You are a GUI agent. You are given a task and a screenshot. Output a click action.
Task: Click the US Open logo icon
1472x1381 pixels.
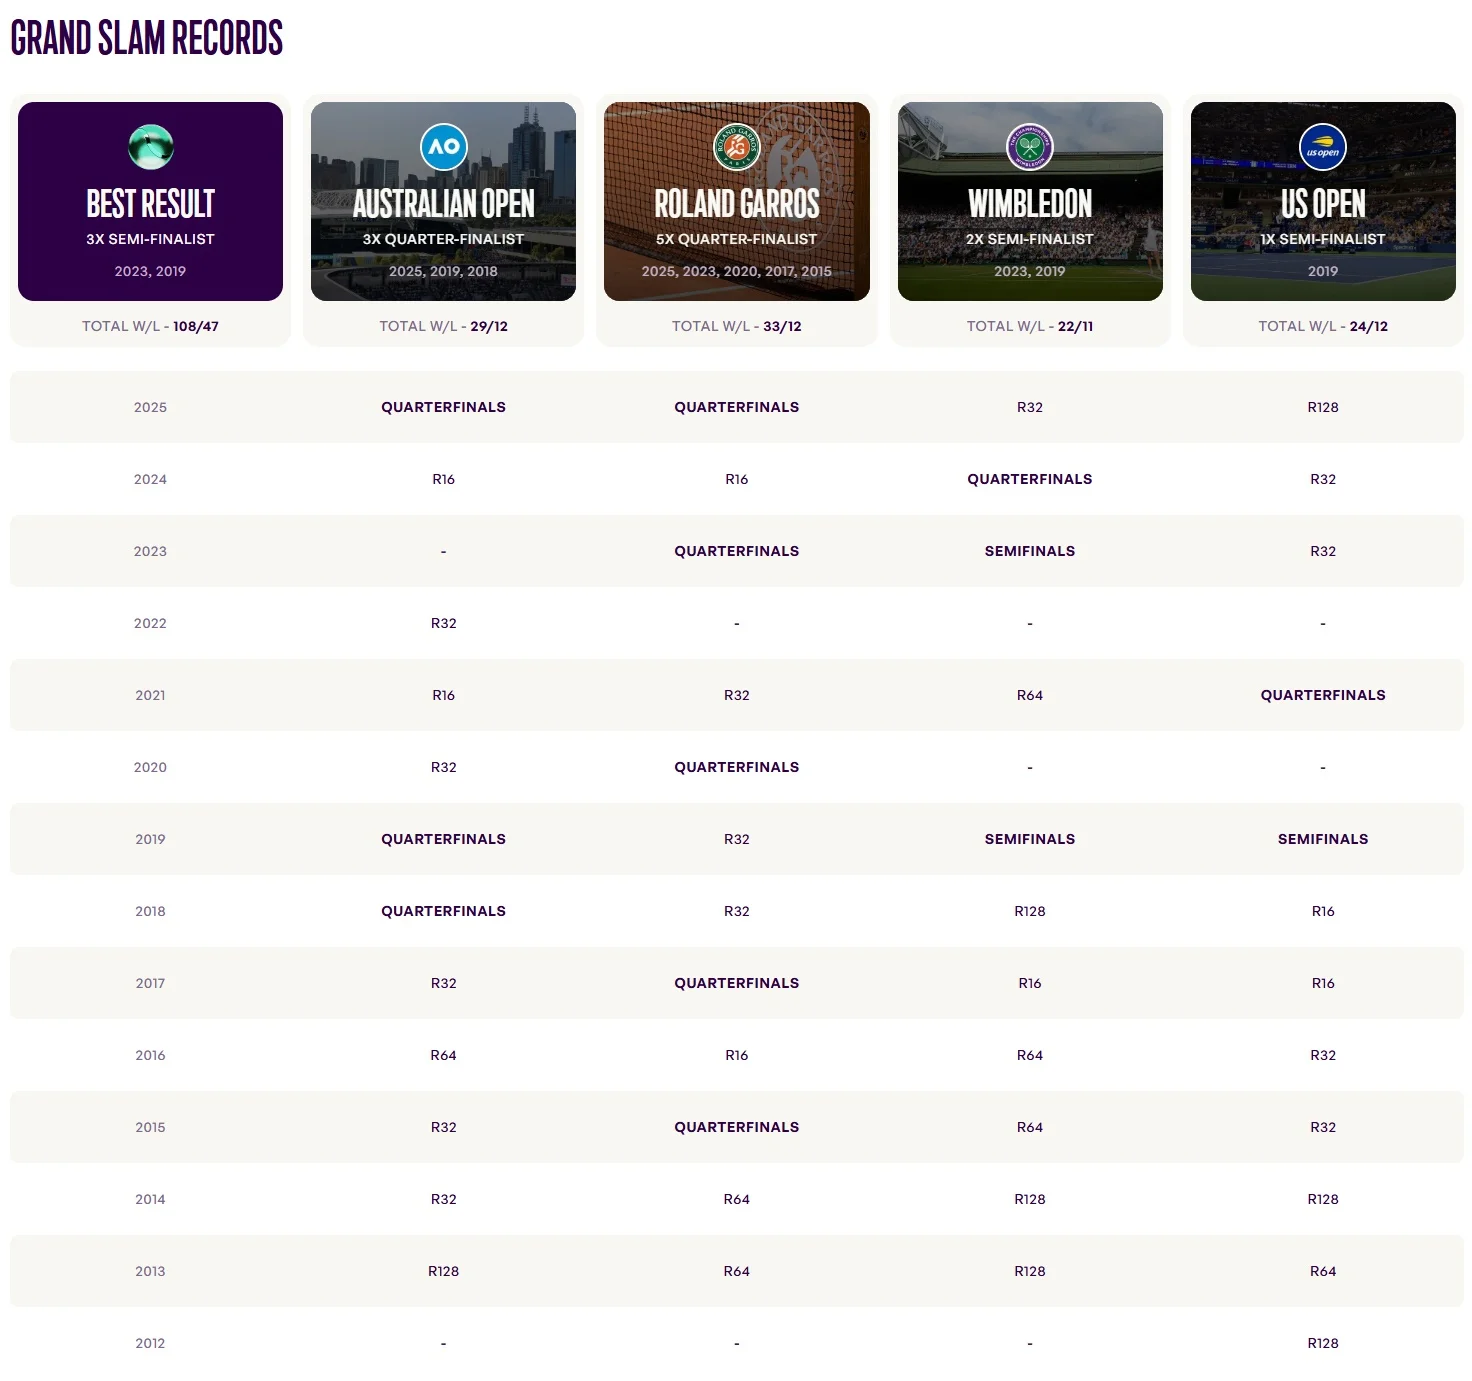tap(1322, 147)
